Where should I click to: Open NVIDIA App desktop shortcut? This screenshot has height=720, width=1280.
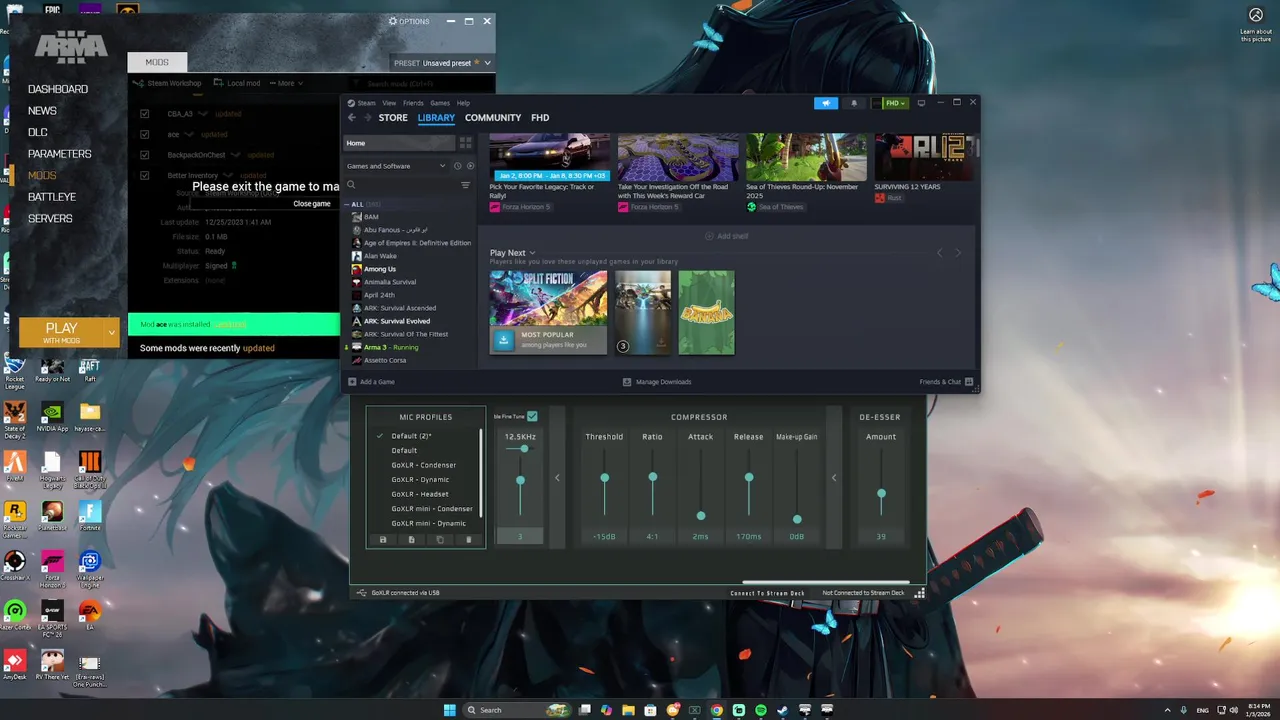(52, 417)
